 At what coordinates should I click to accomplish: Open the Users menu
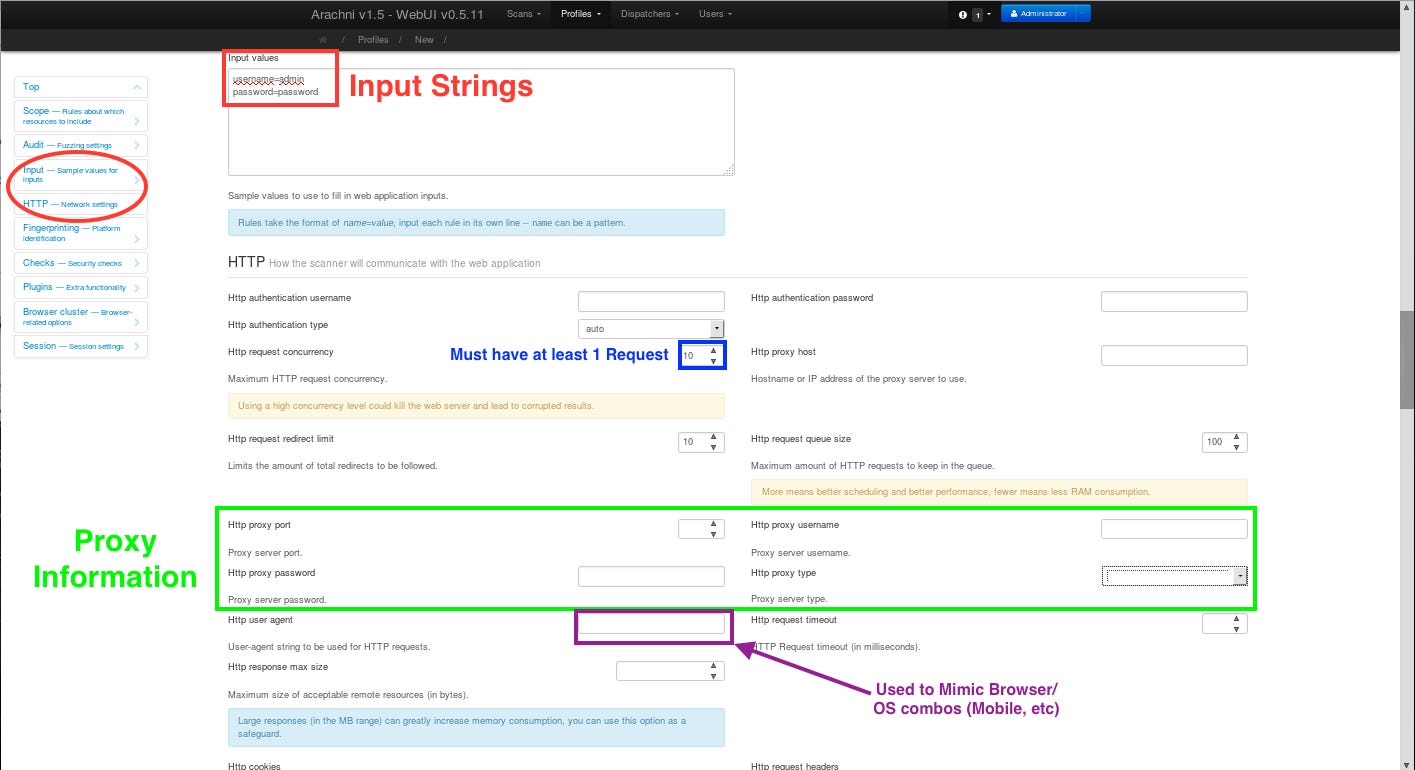(x=715, y=14)
